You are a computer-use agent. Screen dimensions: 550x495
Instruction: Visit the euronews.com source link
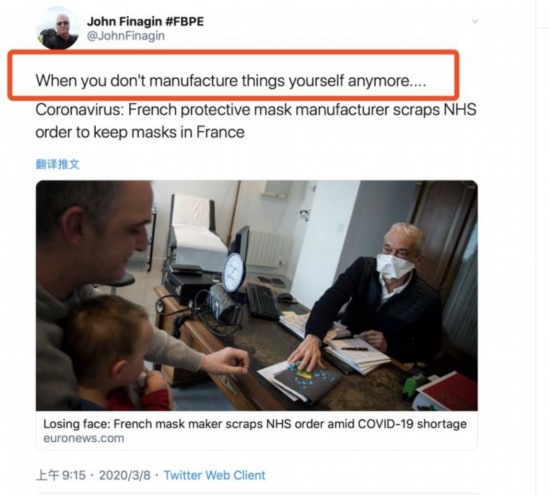click(84, 438)
